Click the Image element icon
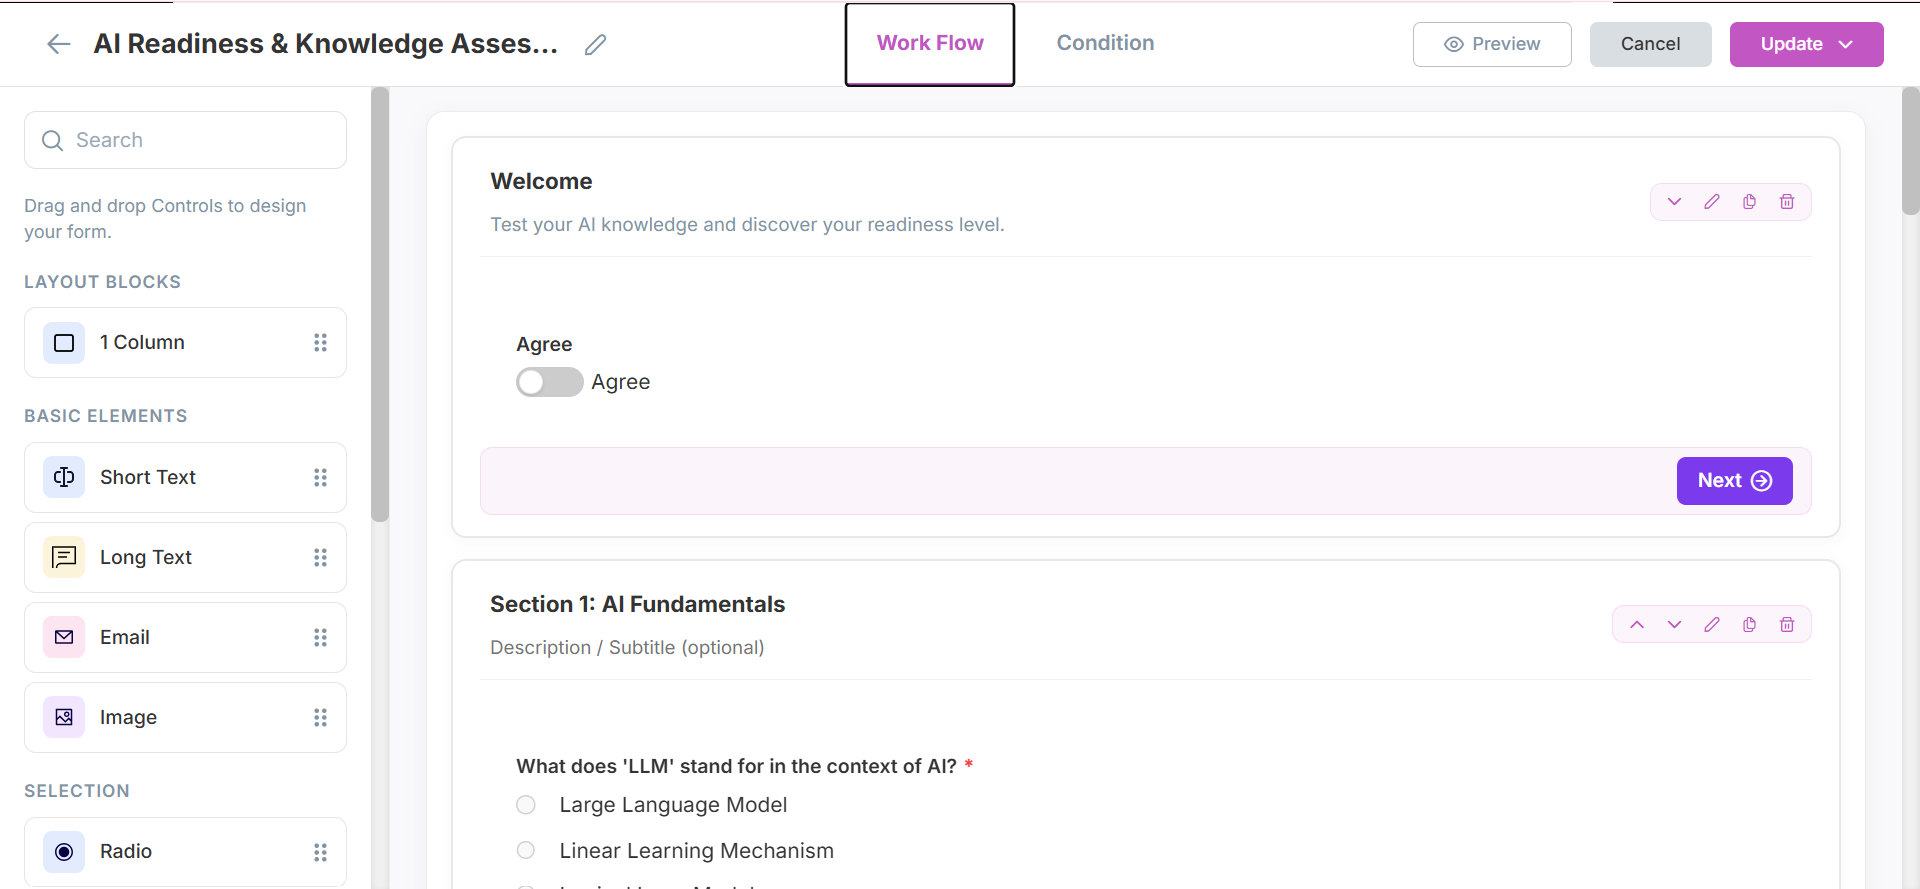1920x889 pixels. pos(64,717)
